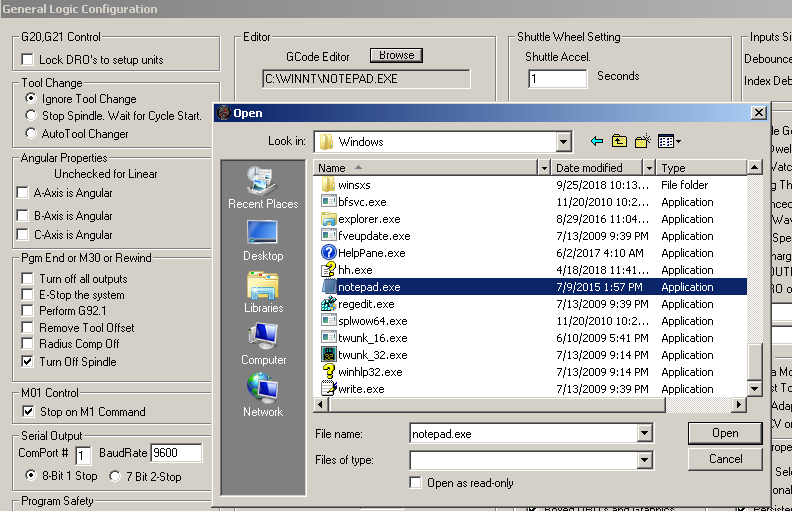Select the splwow64.exe icon
Screen dimensions: 792x511
(328, 321)
